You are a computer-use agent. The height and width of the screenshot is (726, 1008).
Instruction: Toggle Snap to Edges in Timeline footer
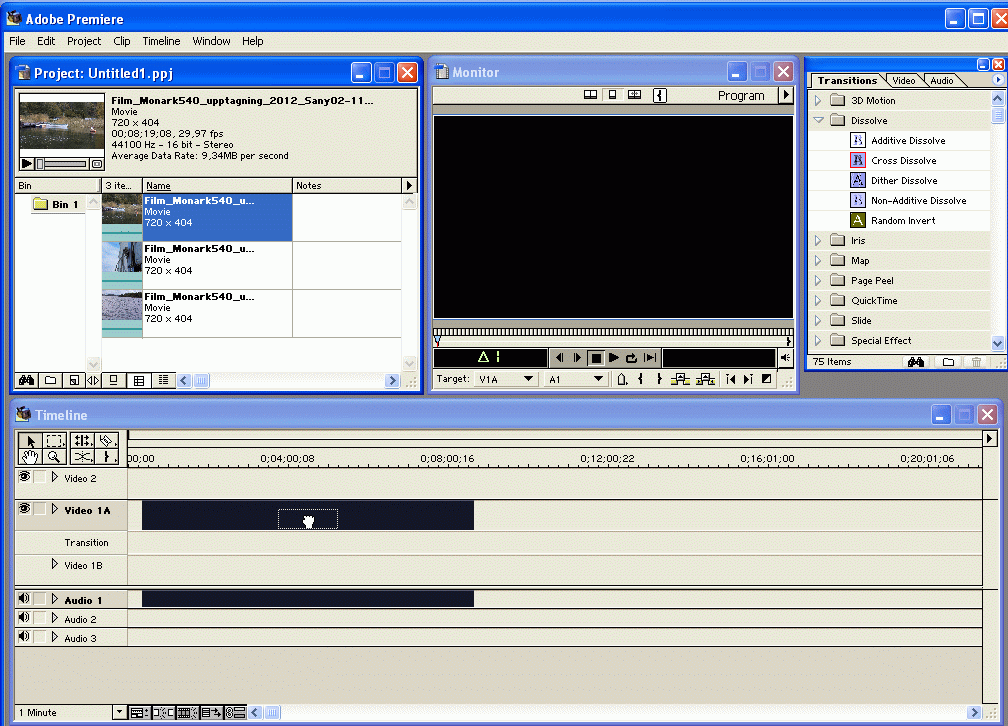(163, 712)
